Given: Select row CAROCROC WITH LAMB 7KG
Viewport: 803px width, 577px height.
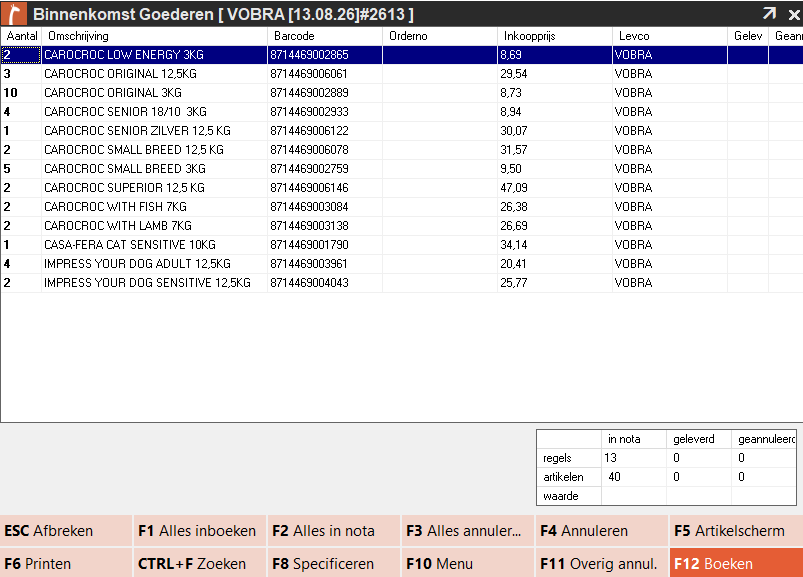Looking at the screenshot, I should tap(402, 225).
